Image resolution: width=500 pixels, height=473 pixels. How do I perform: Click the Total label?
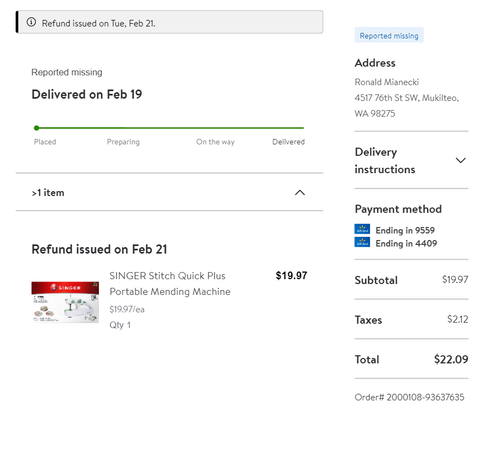coord(367,359)
